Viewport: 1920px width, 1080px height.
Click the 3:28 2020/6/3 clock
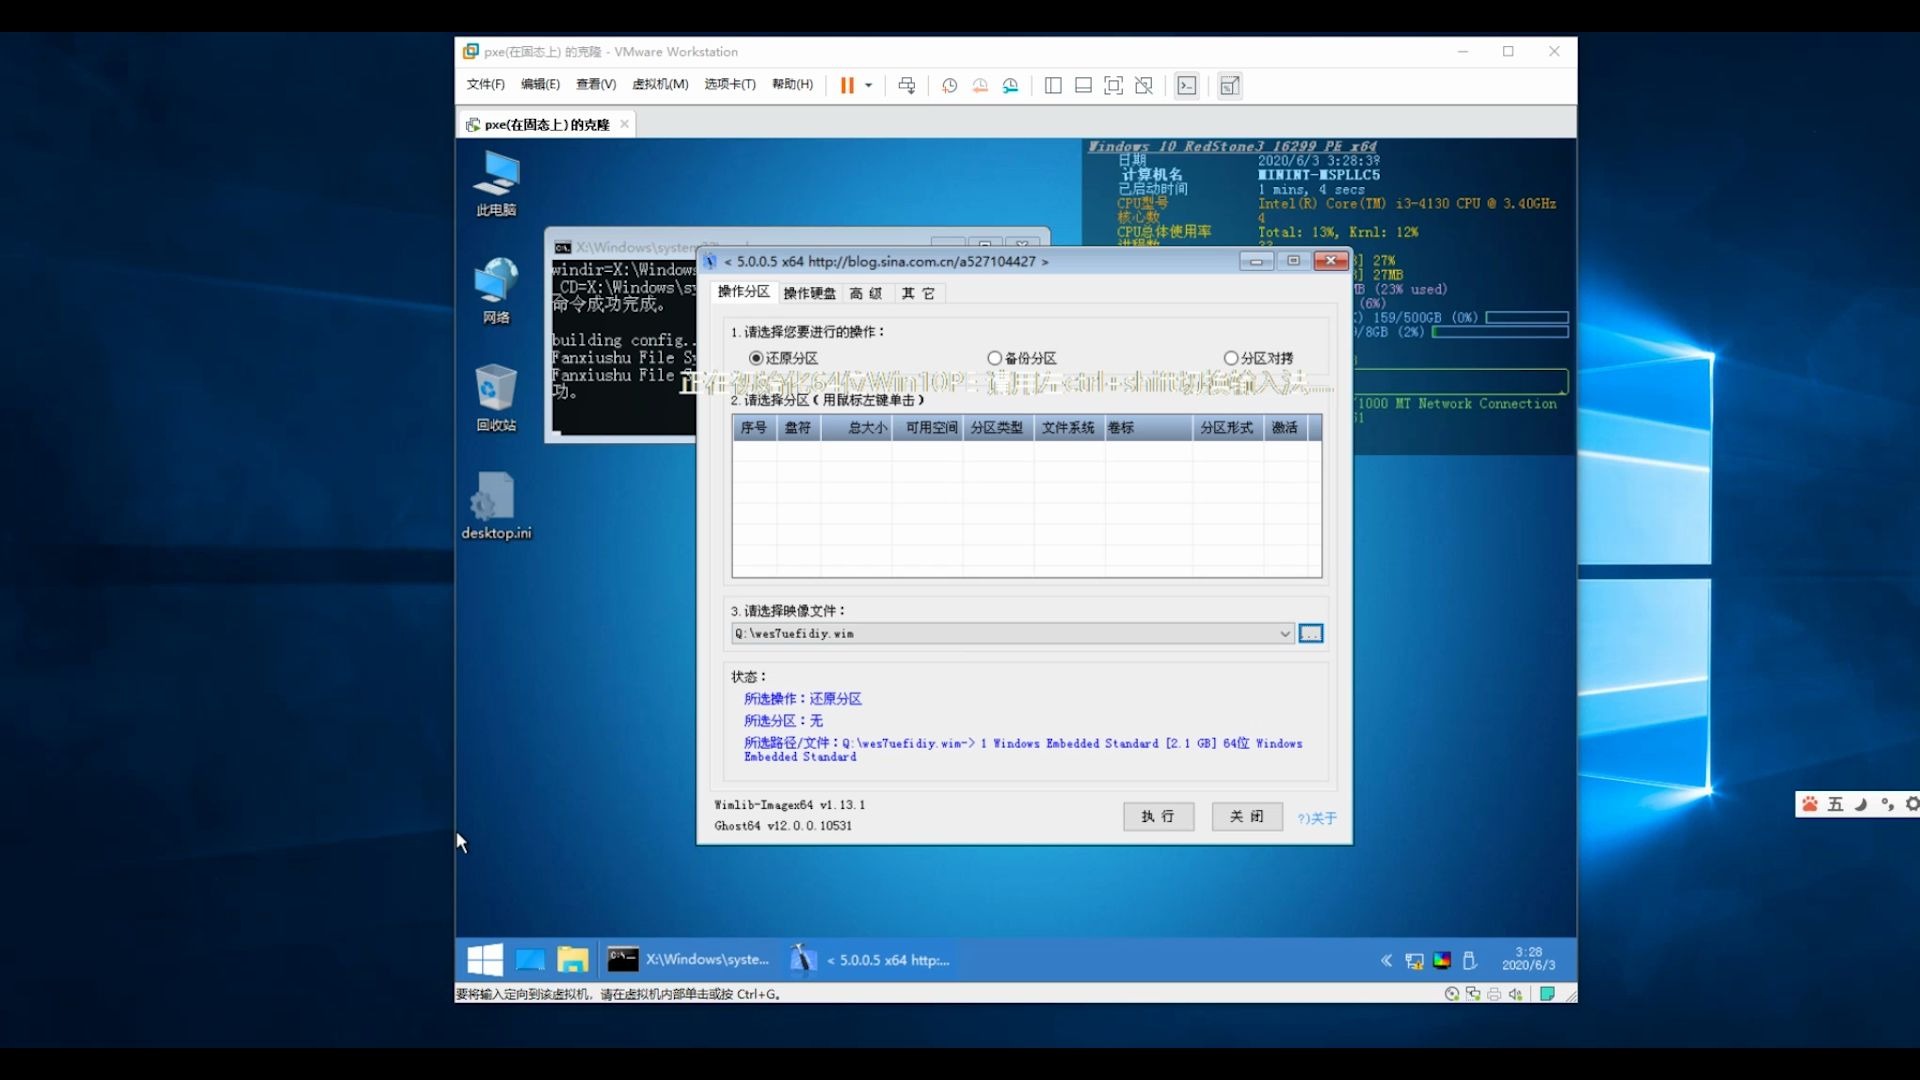[1528, 959]
